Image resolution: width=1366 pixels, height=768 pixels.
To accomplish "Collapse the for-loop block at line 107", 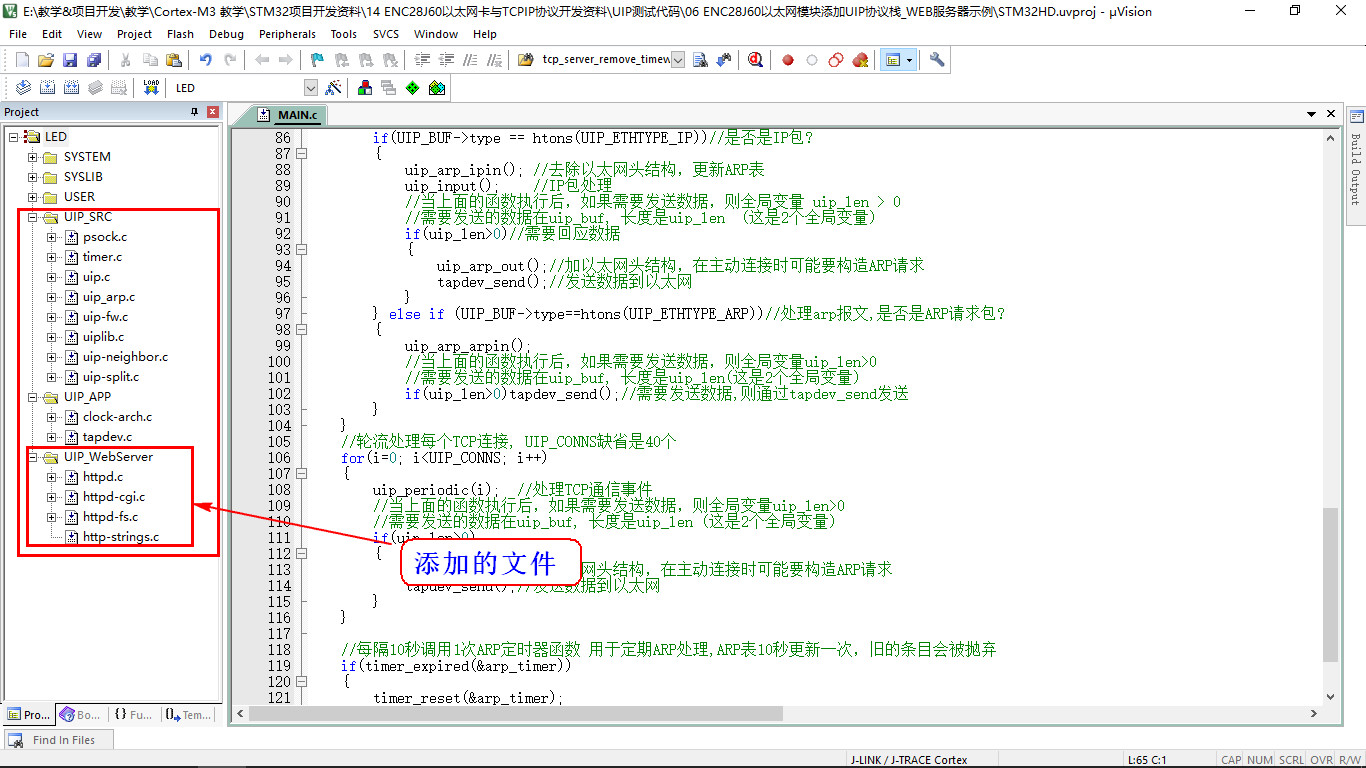I will pos(301,474).
